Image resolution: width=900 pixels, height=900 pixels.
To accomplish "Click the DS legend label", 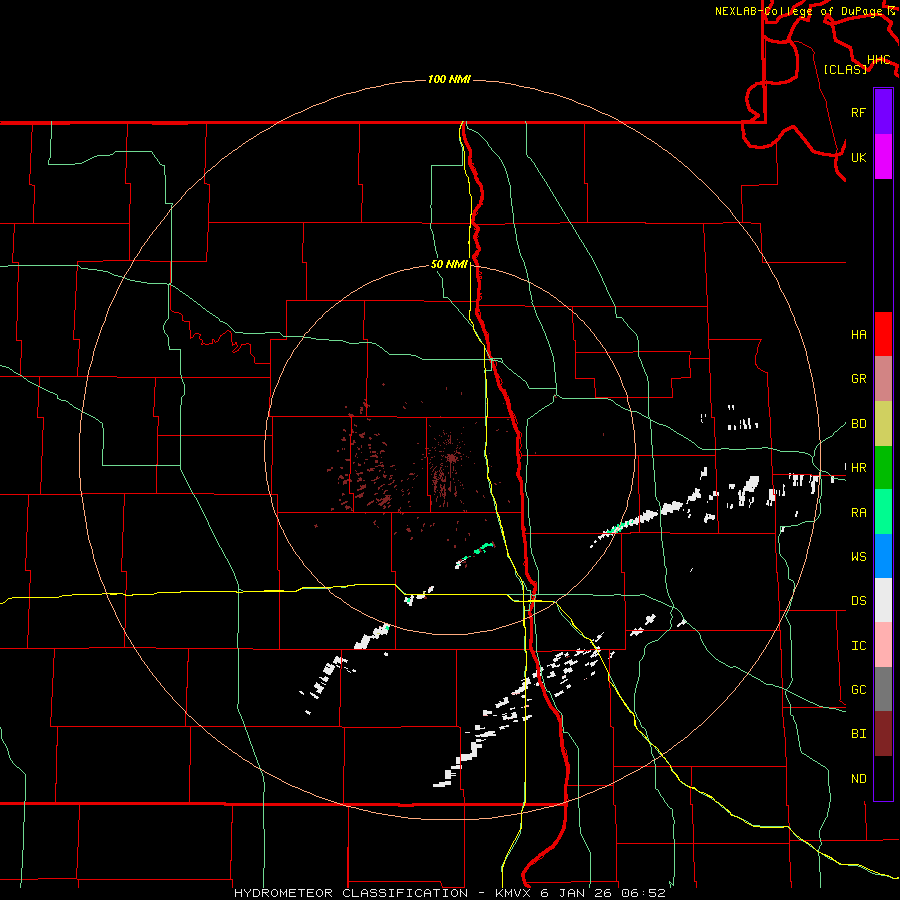I will (858, 600).
